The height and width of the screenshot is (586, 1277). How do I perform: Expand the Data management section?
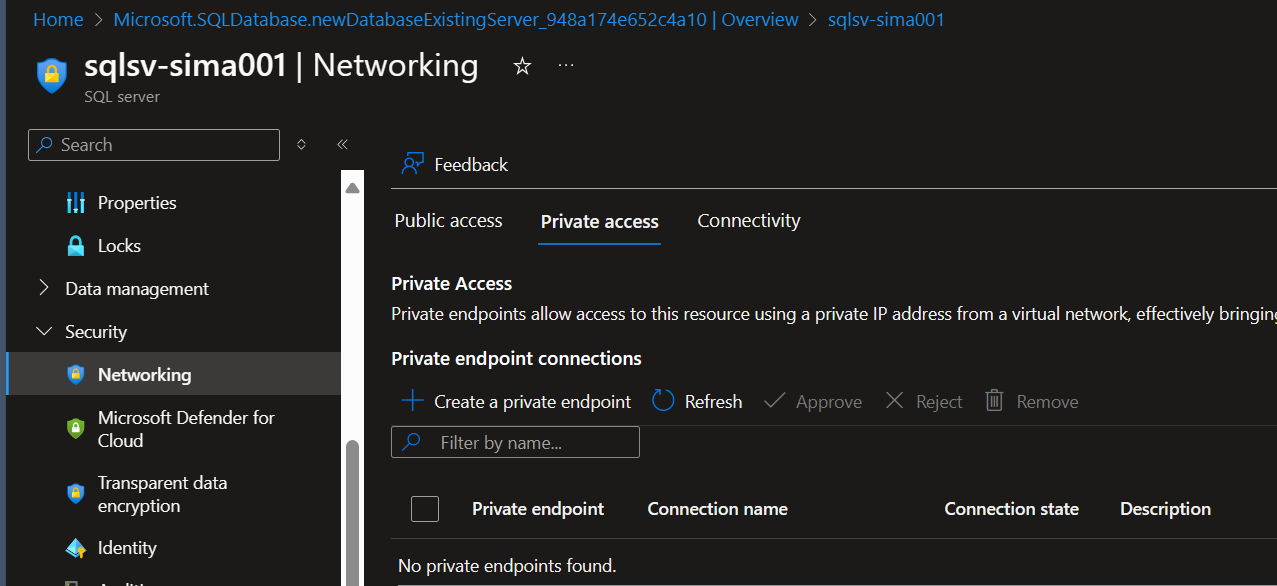44,289
